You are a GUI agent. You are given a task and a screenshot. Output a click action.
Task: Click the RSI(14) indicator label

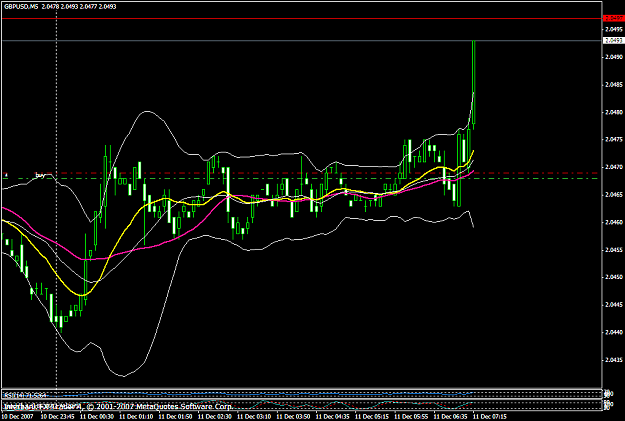24,395
